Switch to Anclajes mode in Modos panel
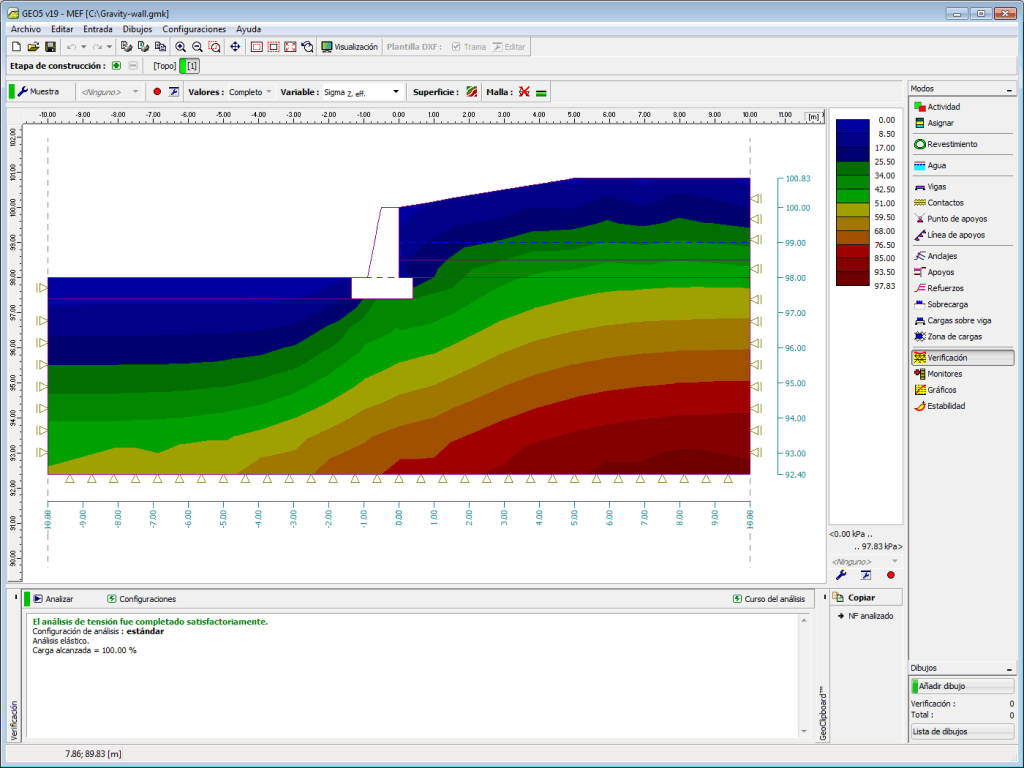The width and height of the screenshot is (1024, 768). 941,256
